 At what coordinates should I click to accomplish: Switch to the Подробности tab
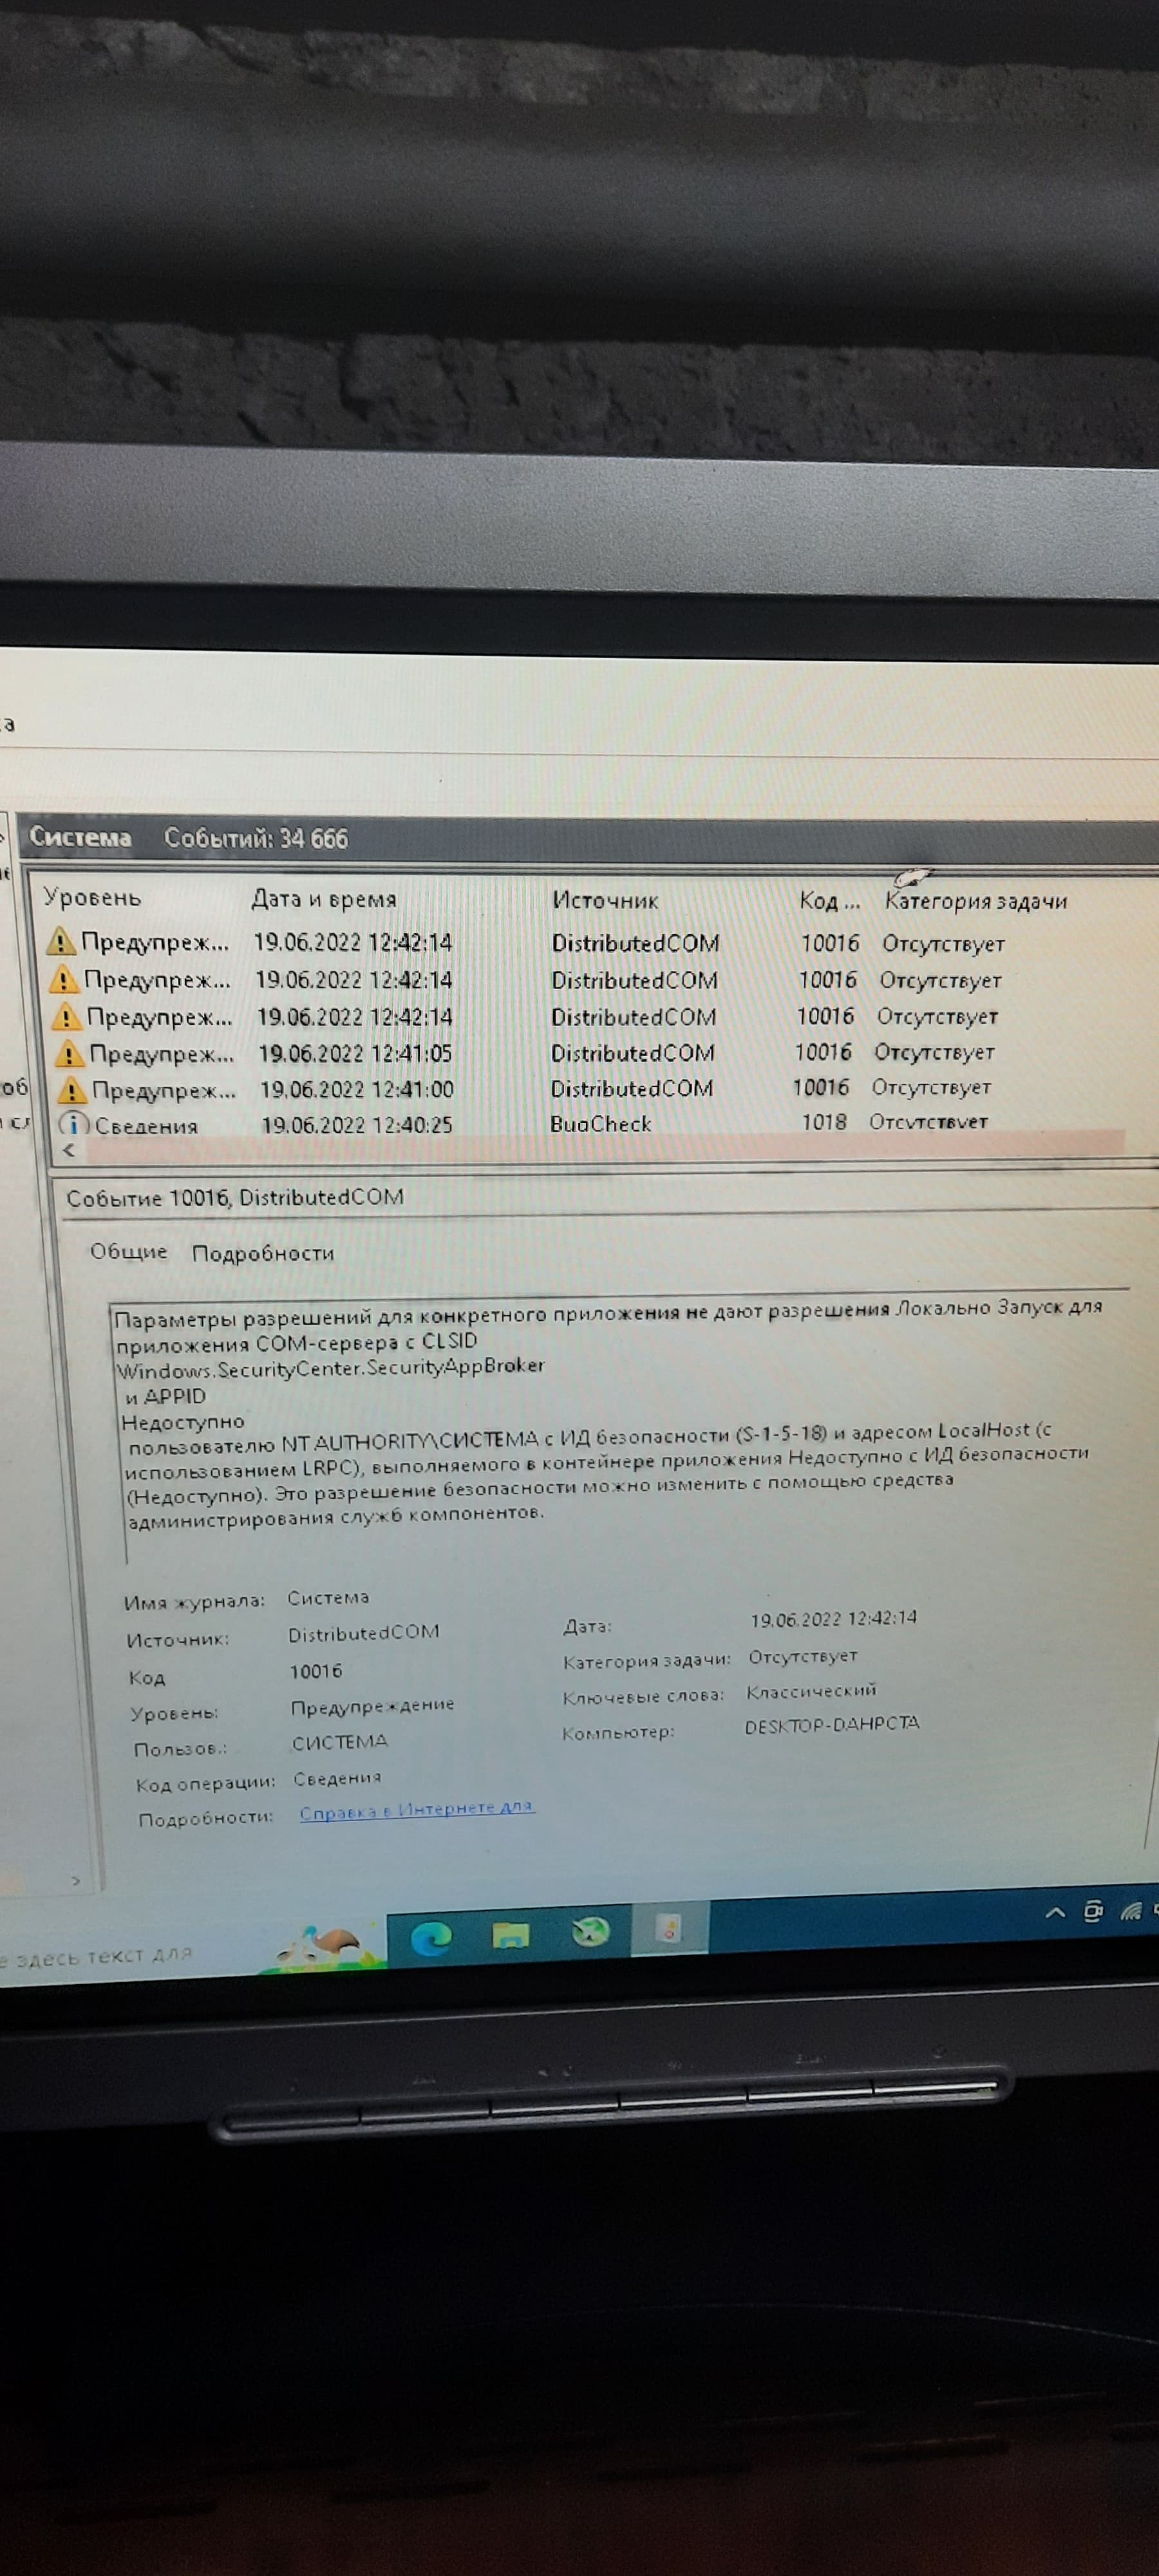[262, 1253]
